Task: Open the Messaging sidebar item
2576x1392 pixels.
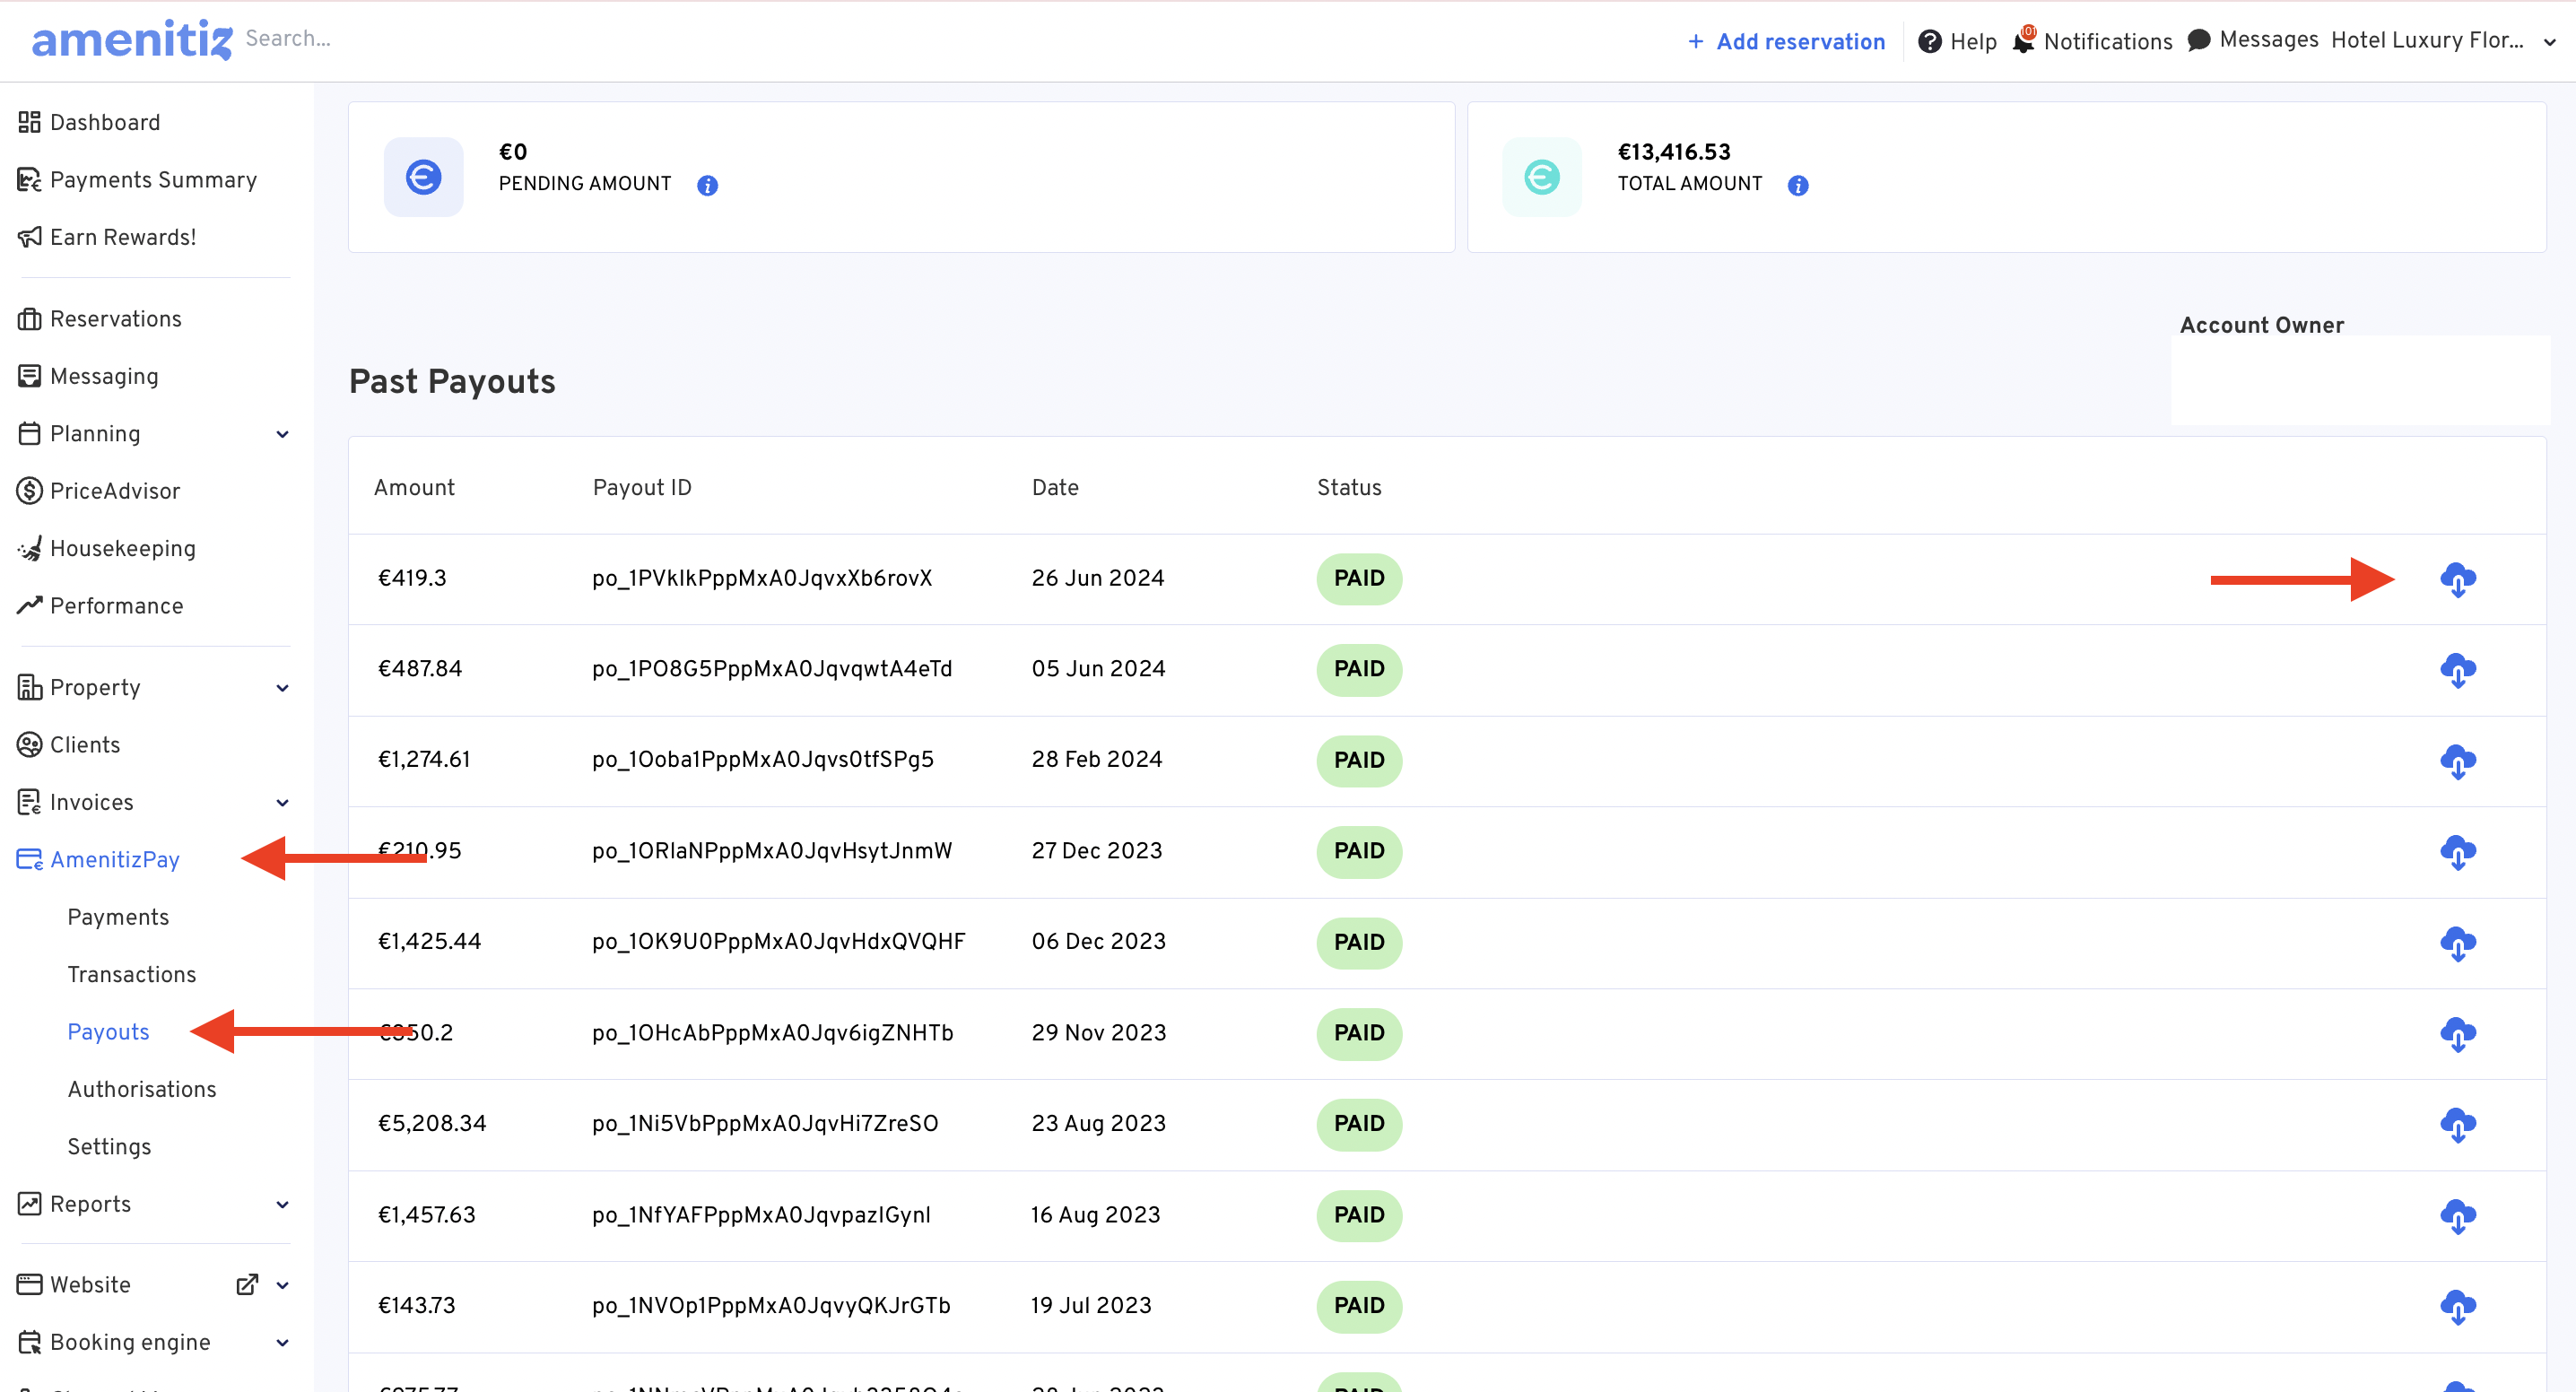Action: coord(104,377)
